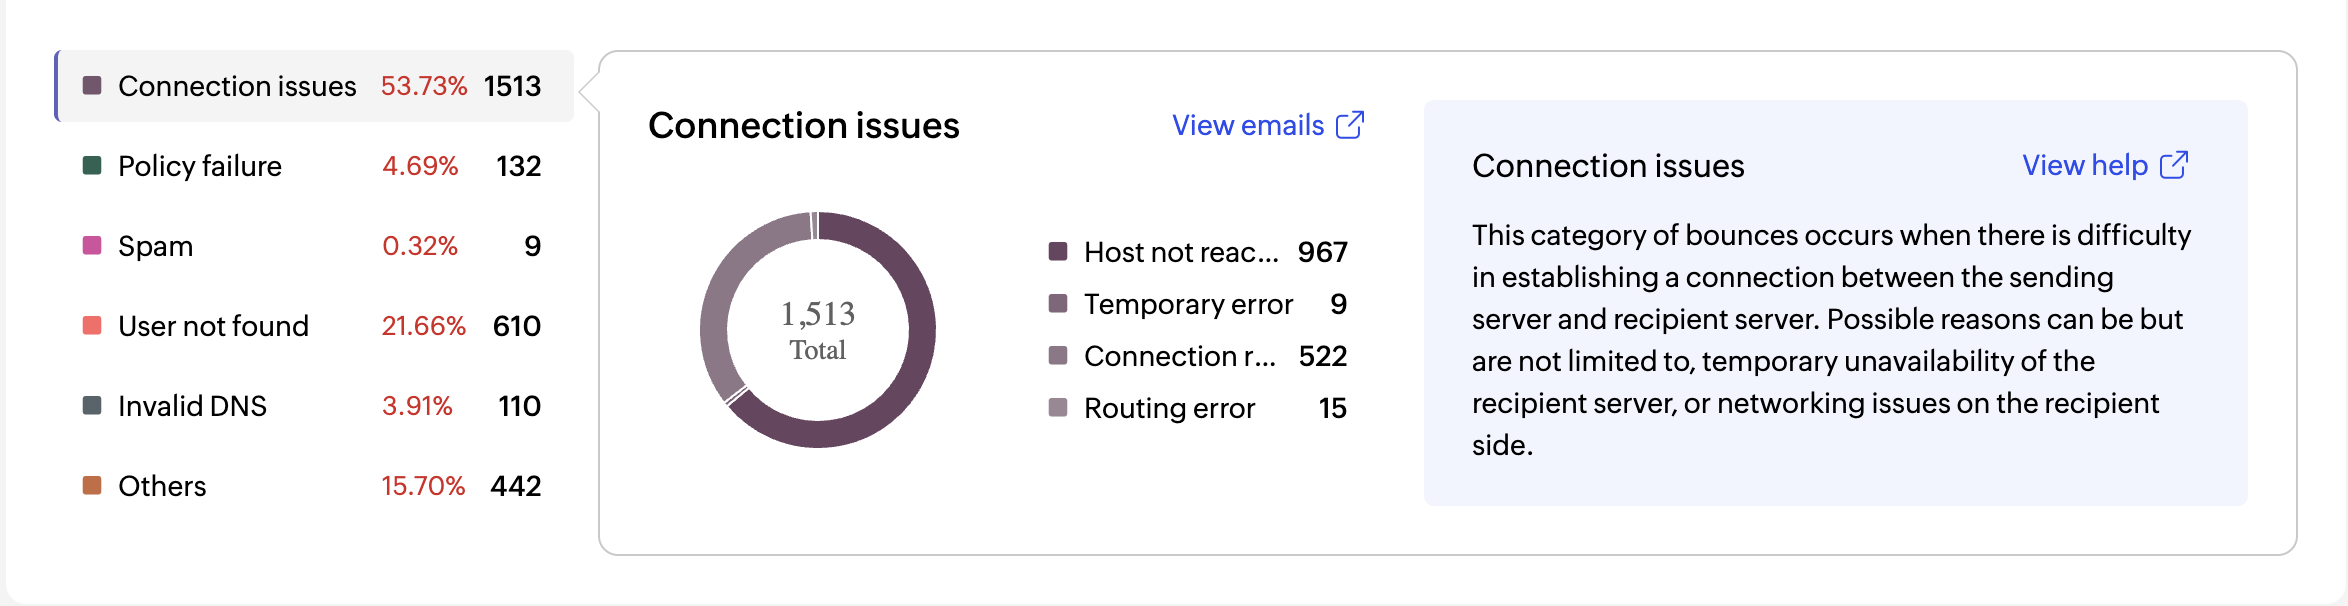Click the Spam pink color swatch
This screenshot has height=606, width=2348.
tap(92, 245)
